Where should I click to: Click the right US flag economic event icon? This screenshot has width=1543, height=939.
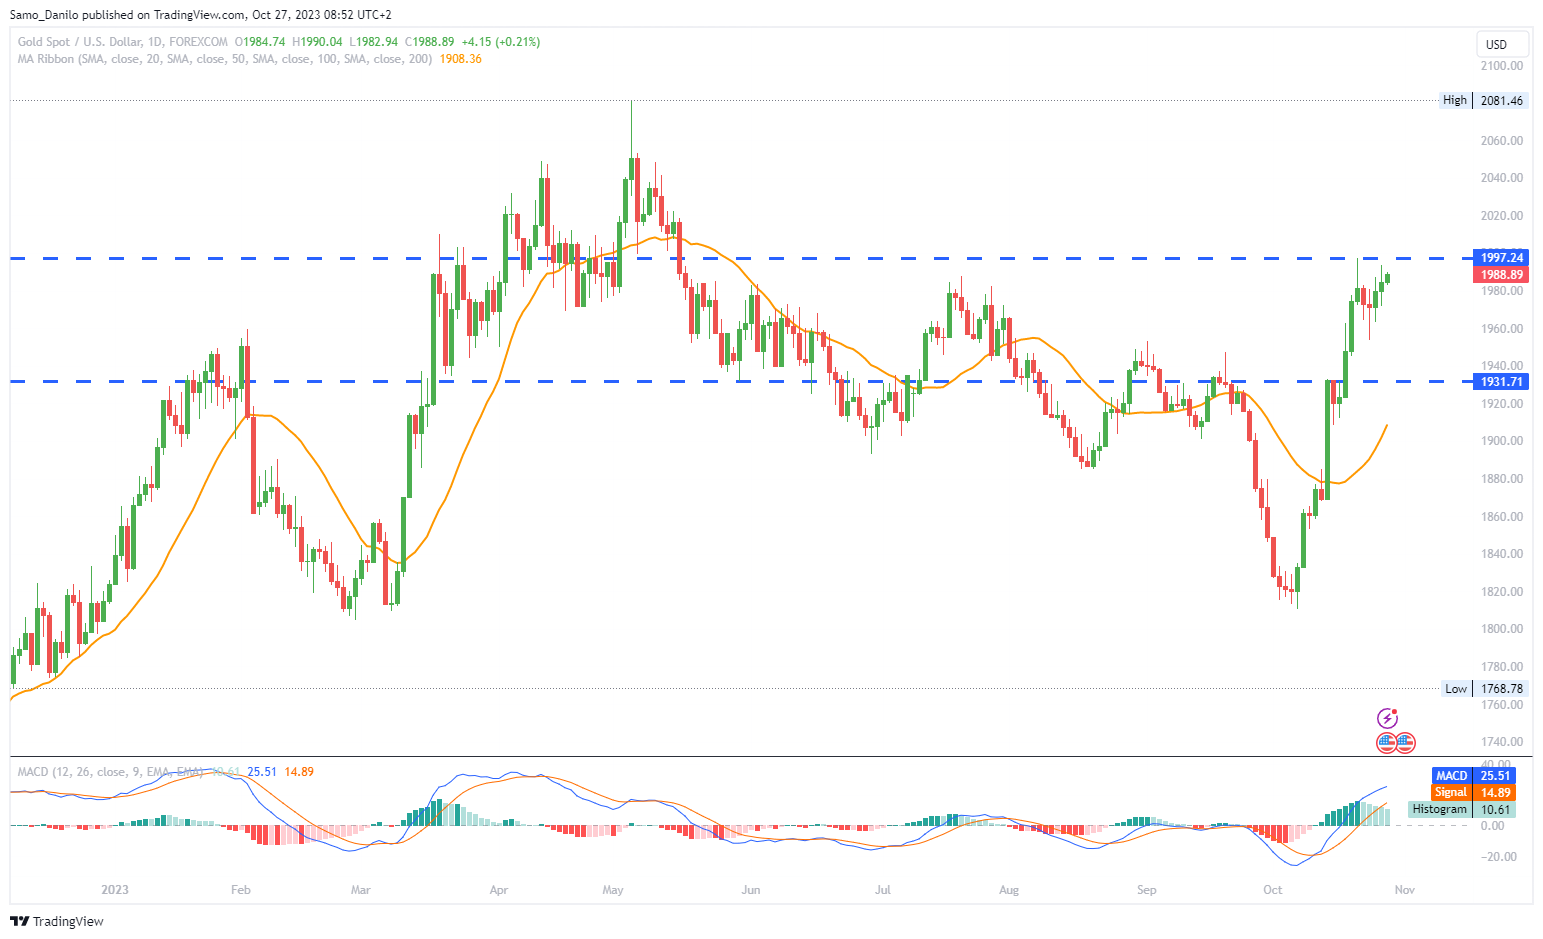(1405, 742)
